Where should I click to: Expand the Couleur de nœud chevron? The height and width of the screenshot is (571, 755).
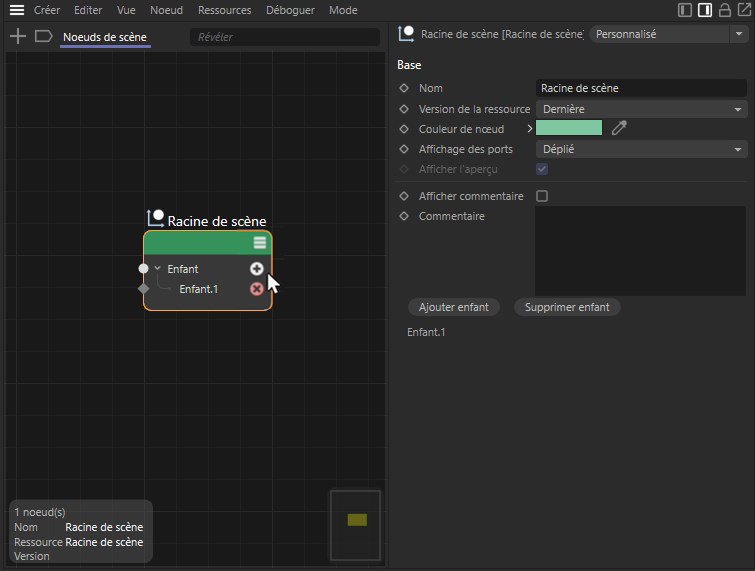pos(530,129)
